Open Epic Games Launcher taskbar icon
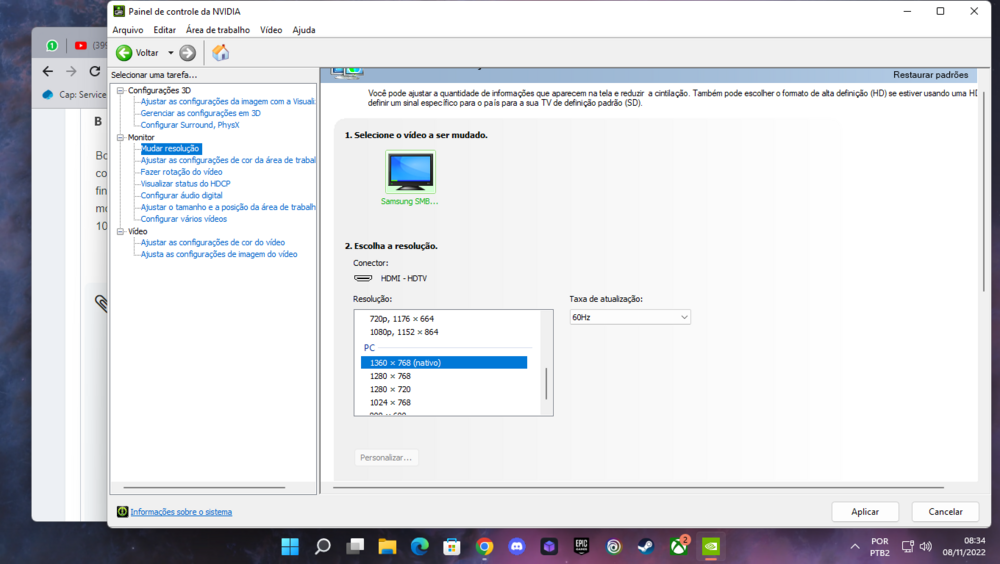 [582, 547]
